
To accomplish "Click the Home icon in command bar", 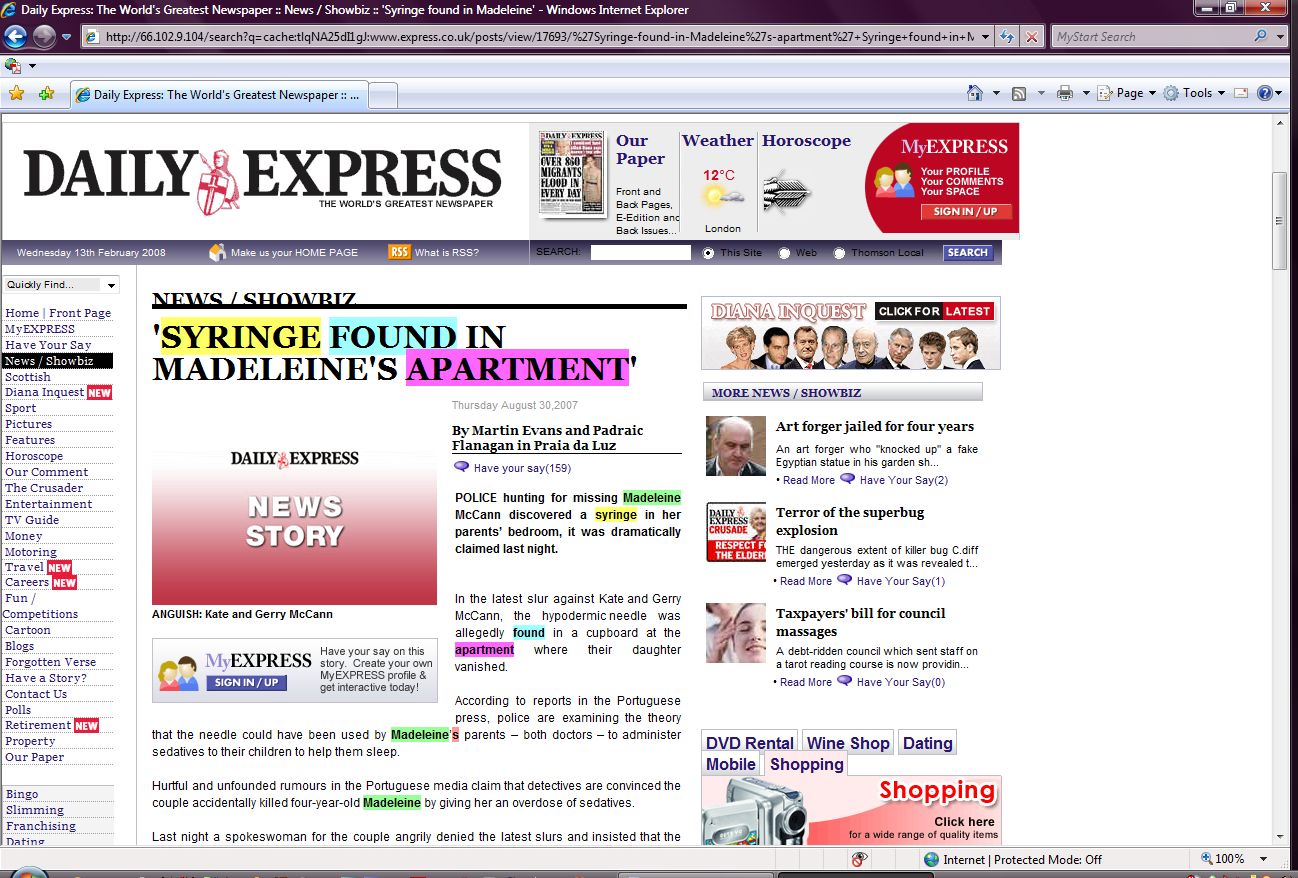I will pos(975,93).
